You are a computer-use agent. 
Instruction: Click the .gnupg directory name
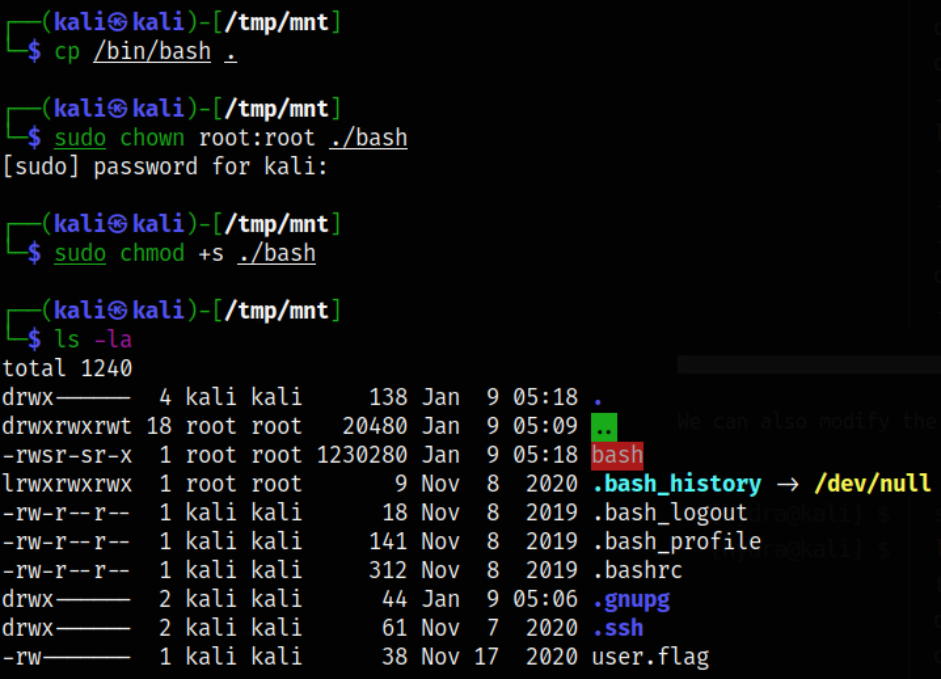(631, 599)
